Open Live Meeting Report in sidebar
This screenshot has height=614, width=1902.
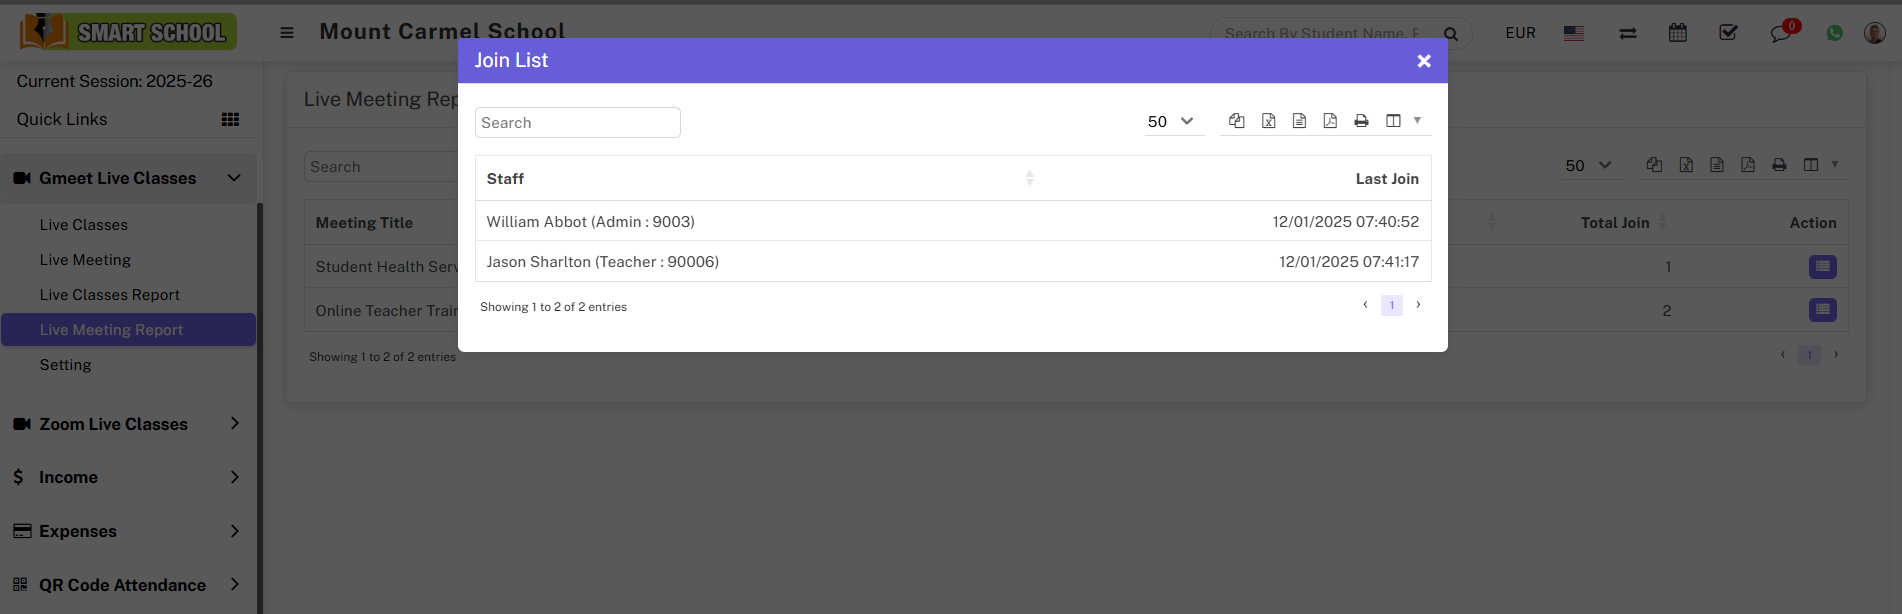click(x=128, y=330)
